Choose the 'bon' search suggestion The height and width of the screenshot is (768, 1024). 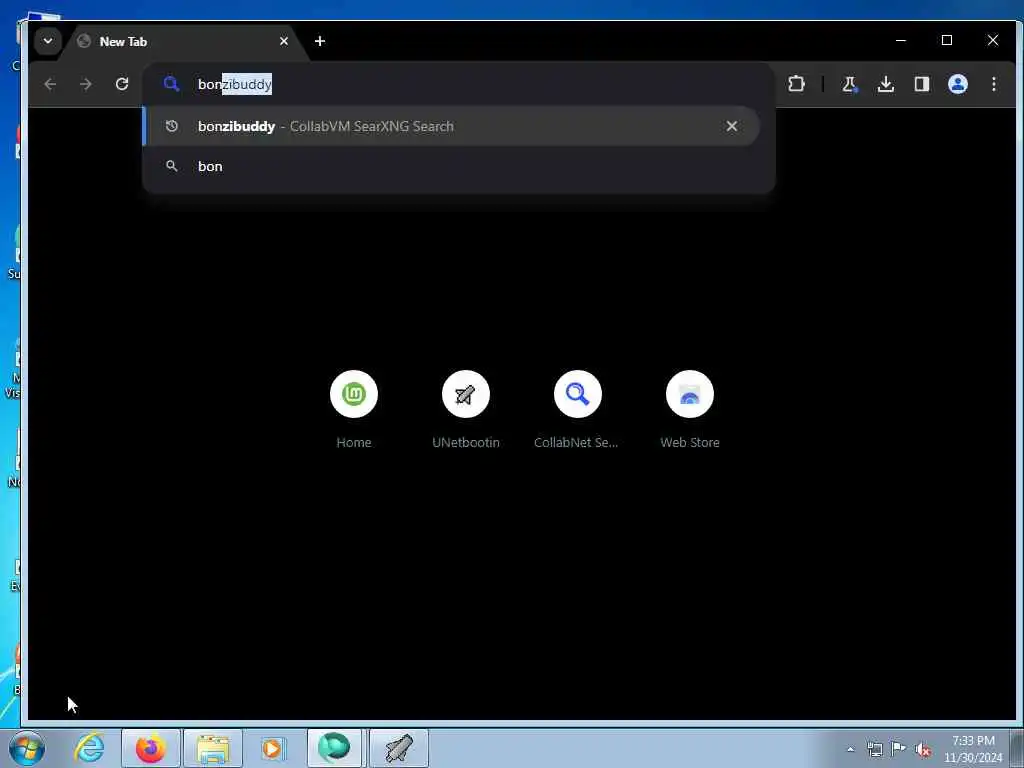[451, 167]
